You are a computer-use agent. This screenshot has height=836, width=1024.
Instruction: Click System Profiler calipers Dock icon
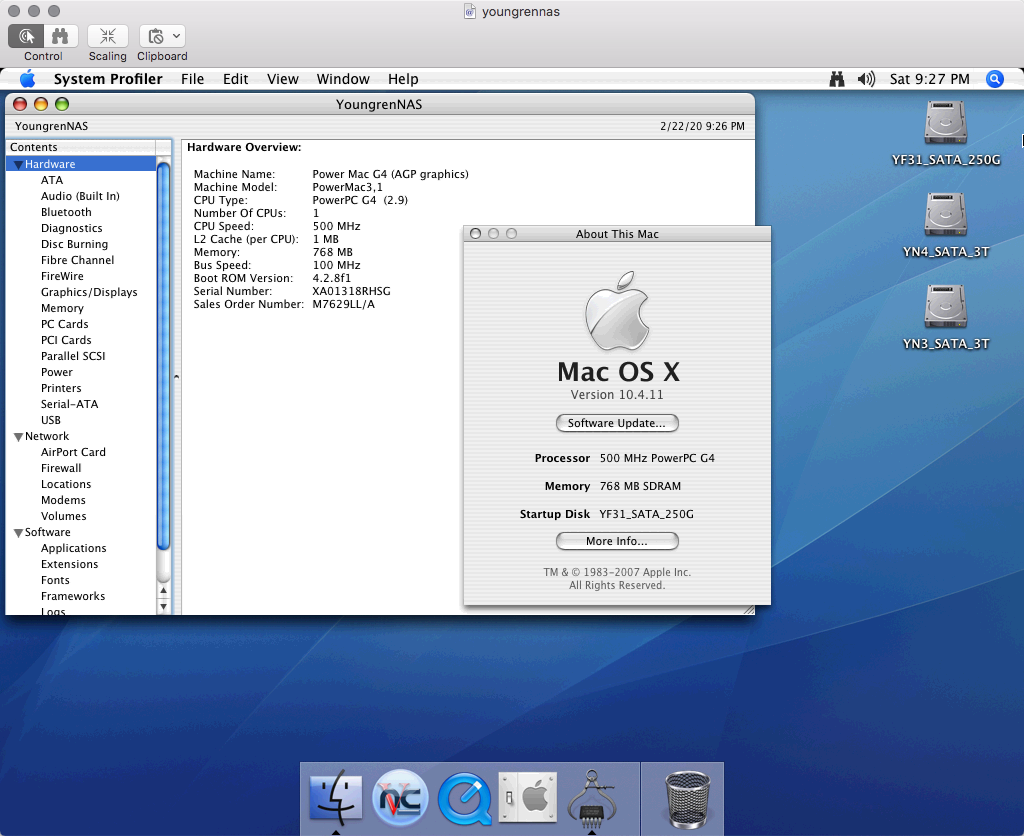[592, 798]
